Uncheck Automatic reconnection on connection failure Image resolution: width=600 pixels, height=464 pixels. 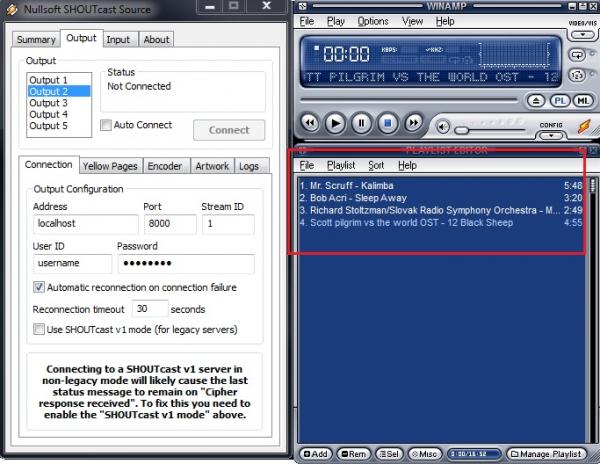coord(39,287)
